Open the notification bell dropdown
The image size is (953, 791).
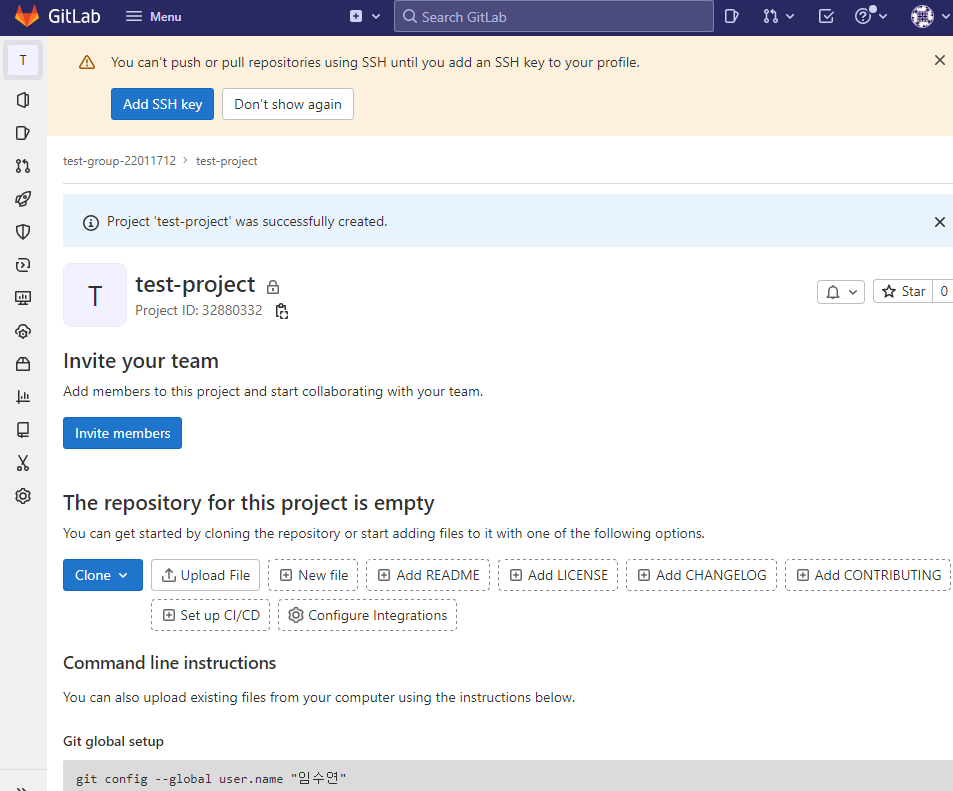pos(841,292)
